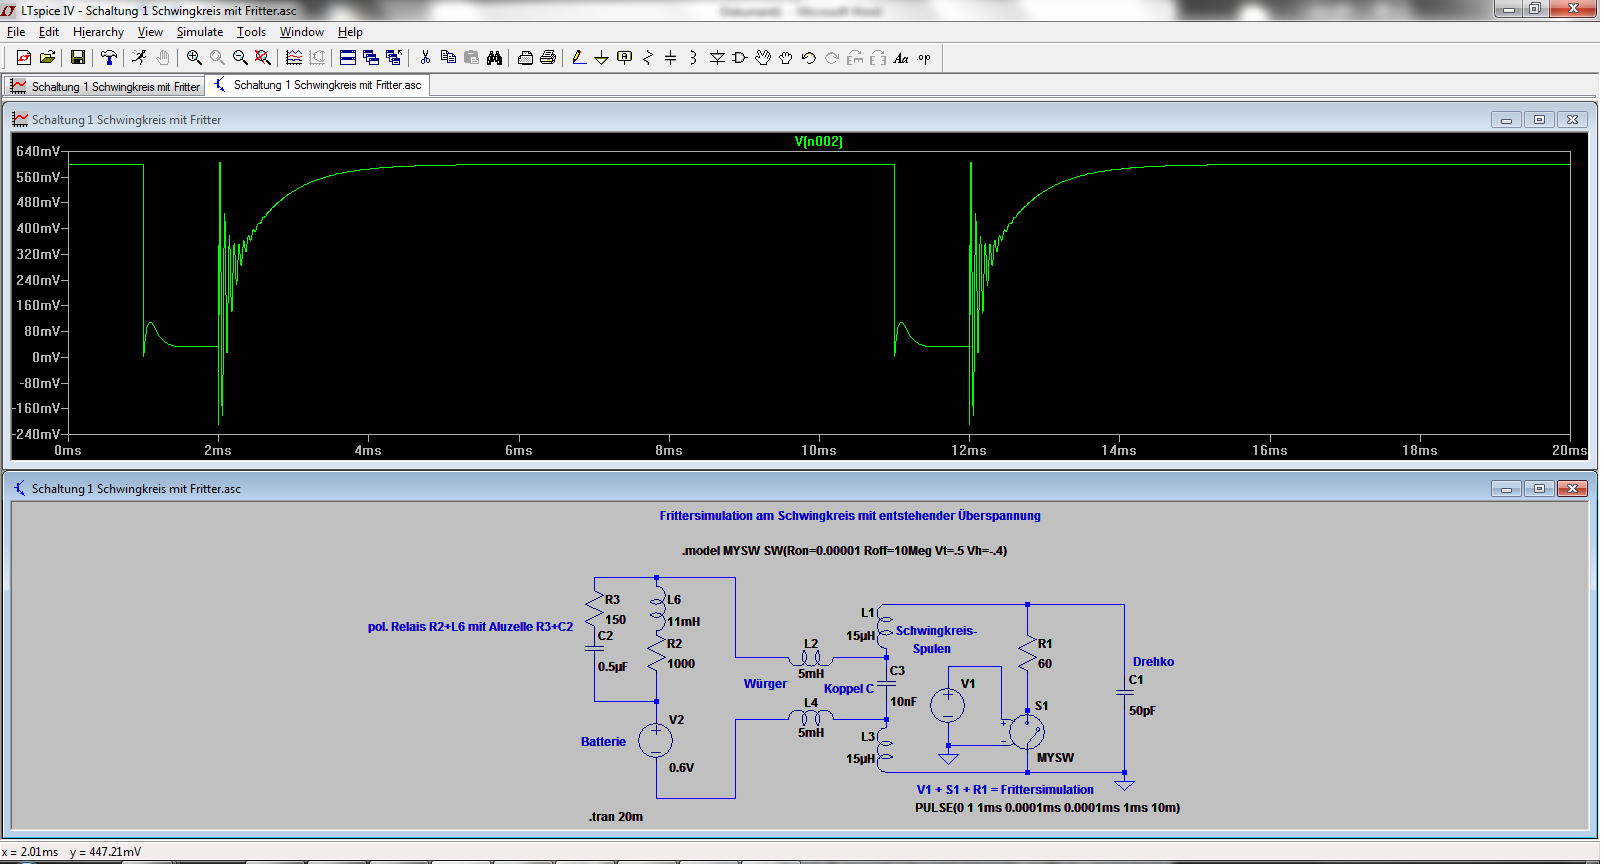Click the Draw Wire pencil tool
Image resolution: width=1604 pixels, height=864 pixels.
(x=578, y=58)
